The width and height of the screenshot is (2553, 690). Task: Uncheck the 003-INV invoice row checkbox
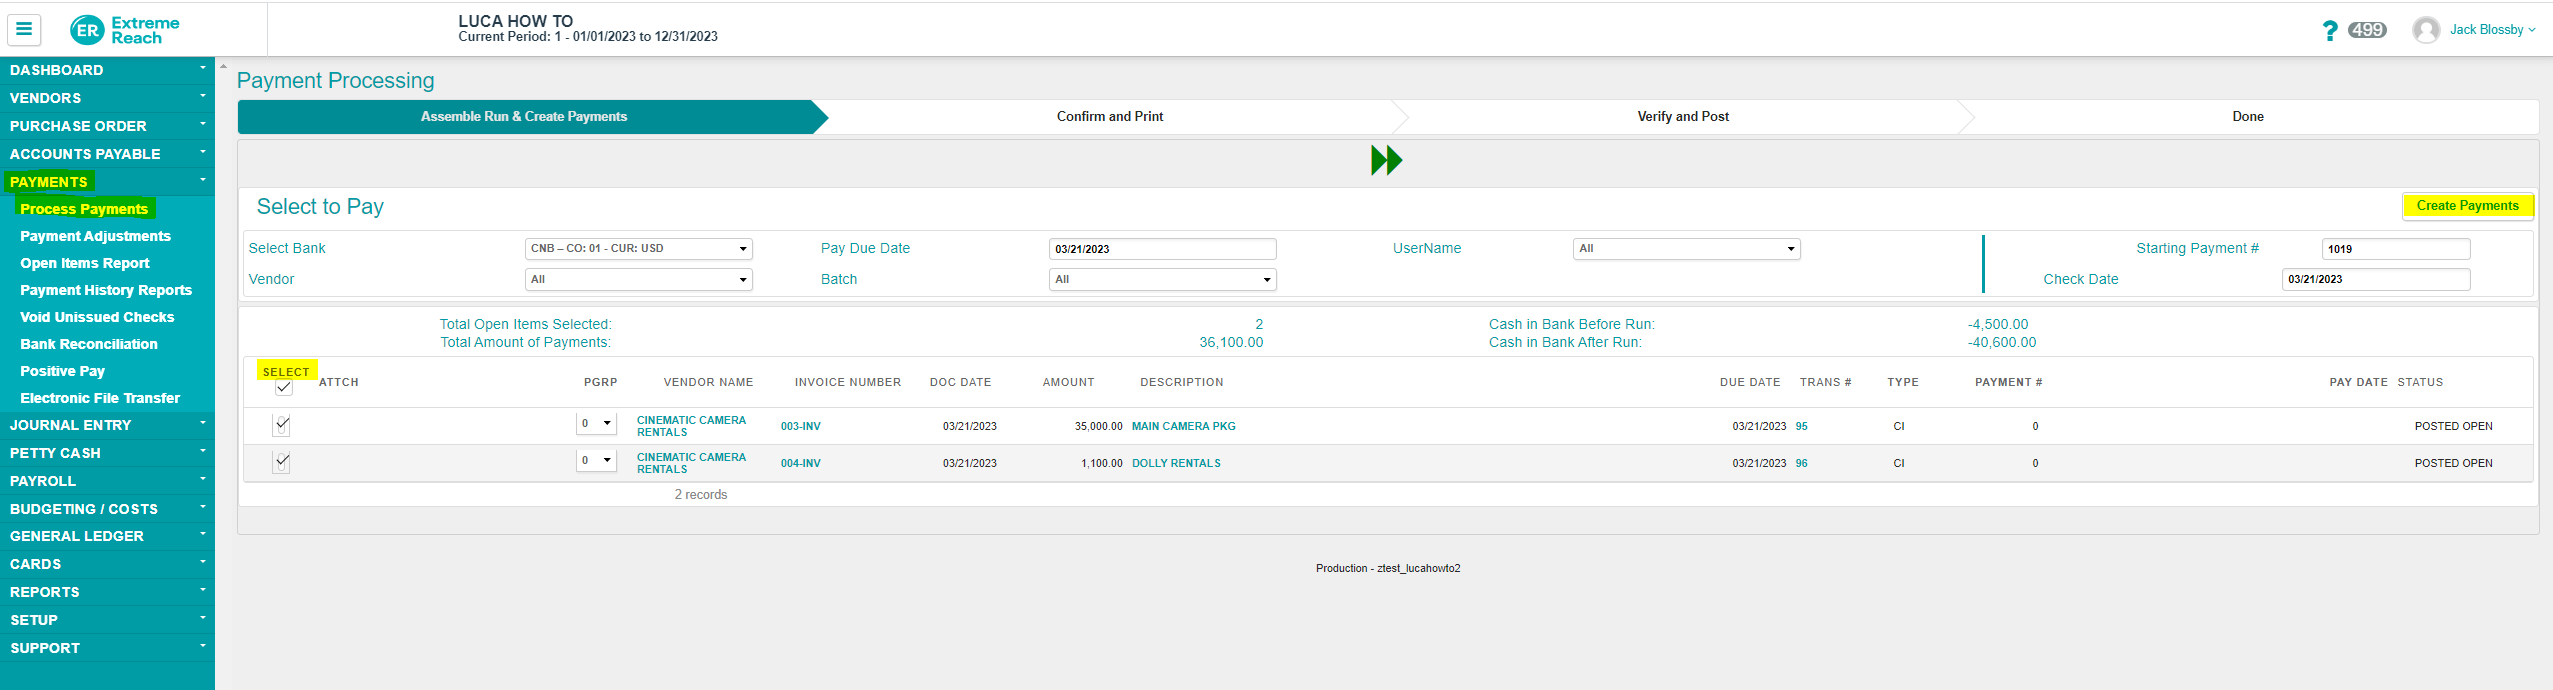click(x=282, y=425)
